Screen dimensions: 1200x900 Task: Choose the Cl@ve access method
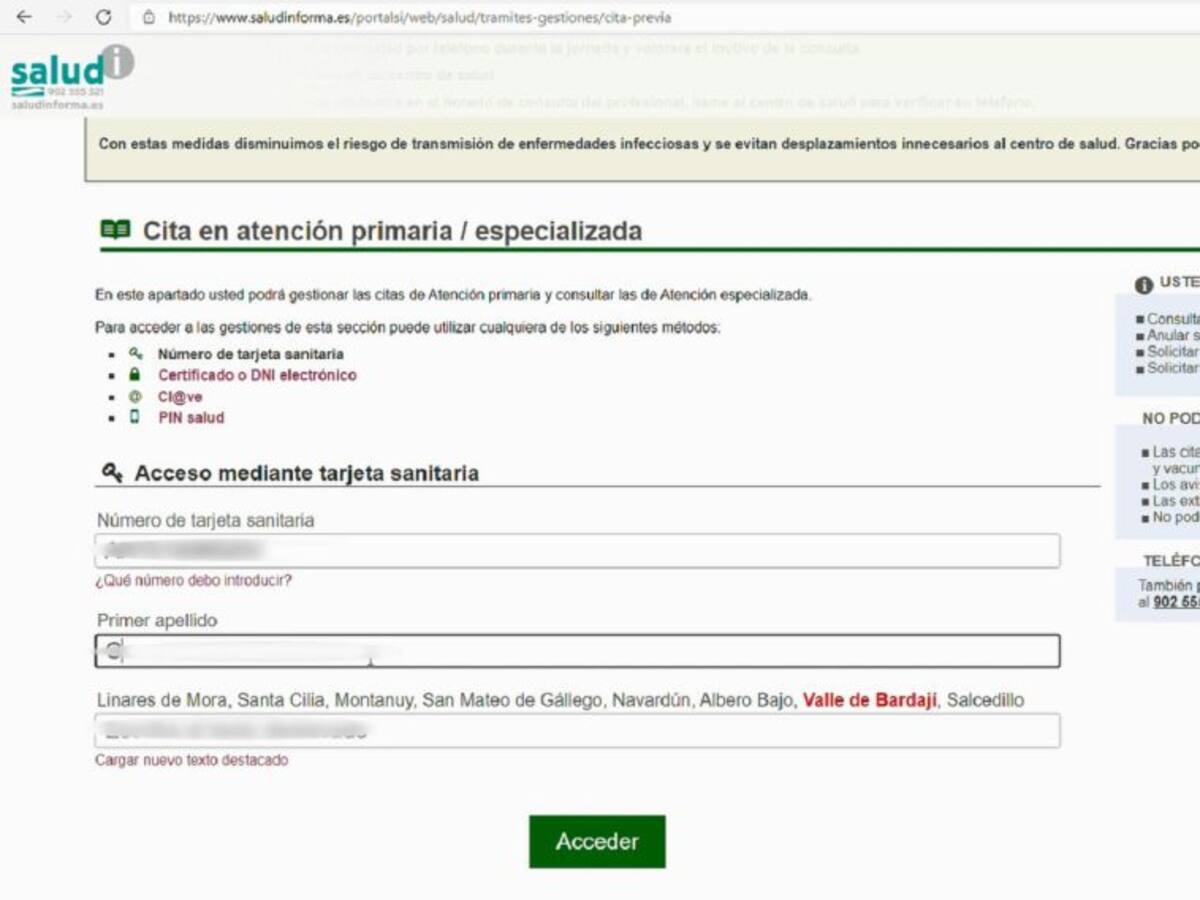(180, 397)
